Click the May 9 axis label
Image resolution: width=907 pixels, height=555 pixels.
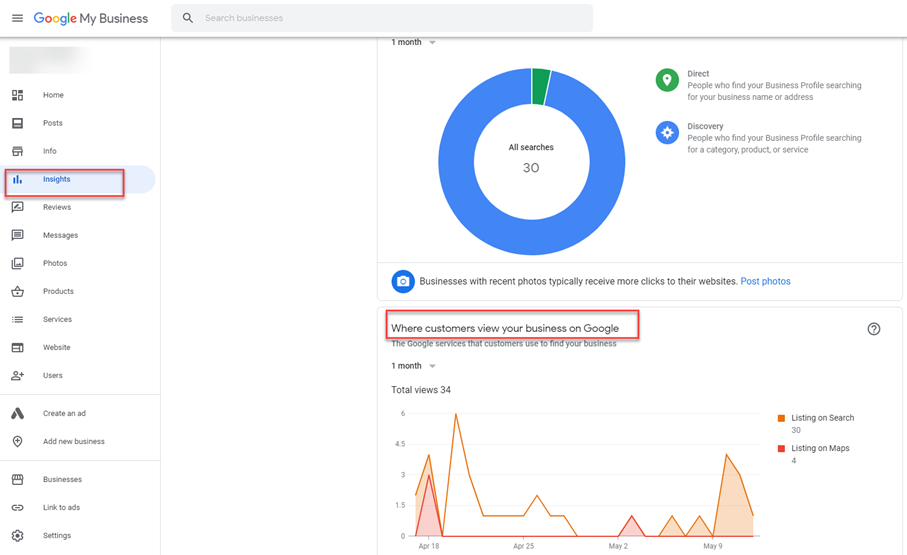point(713,546)
